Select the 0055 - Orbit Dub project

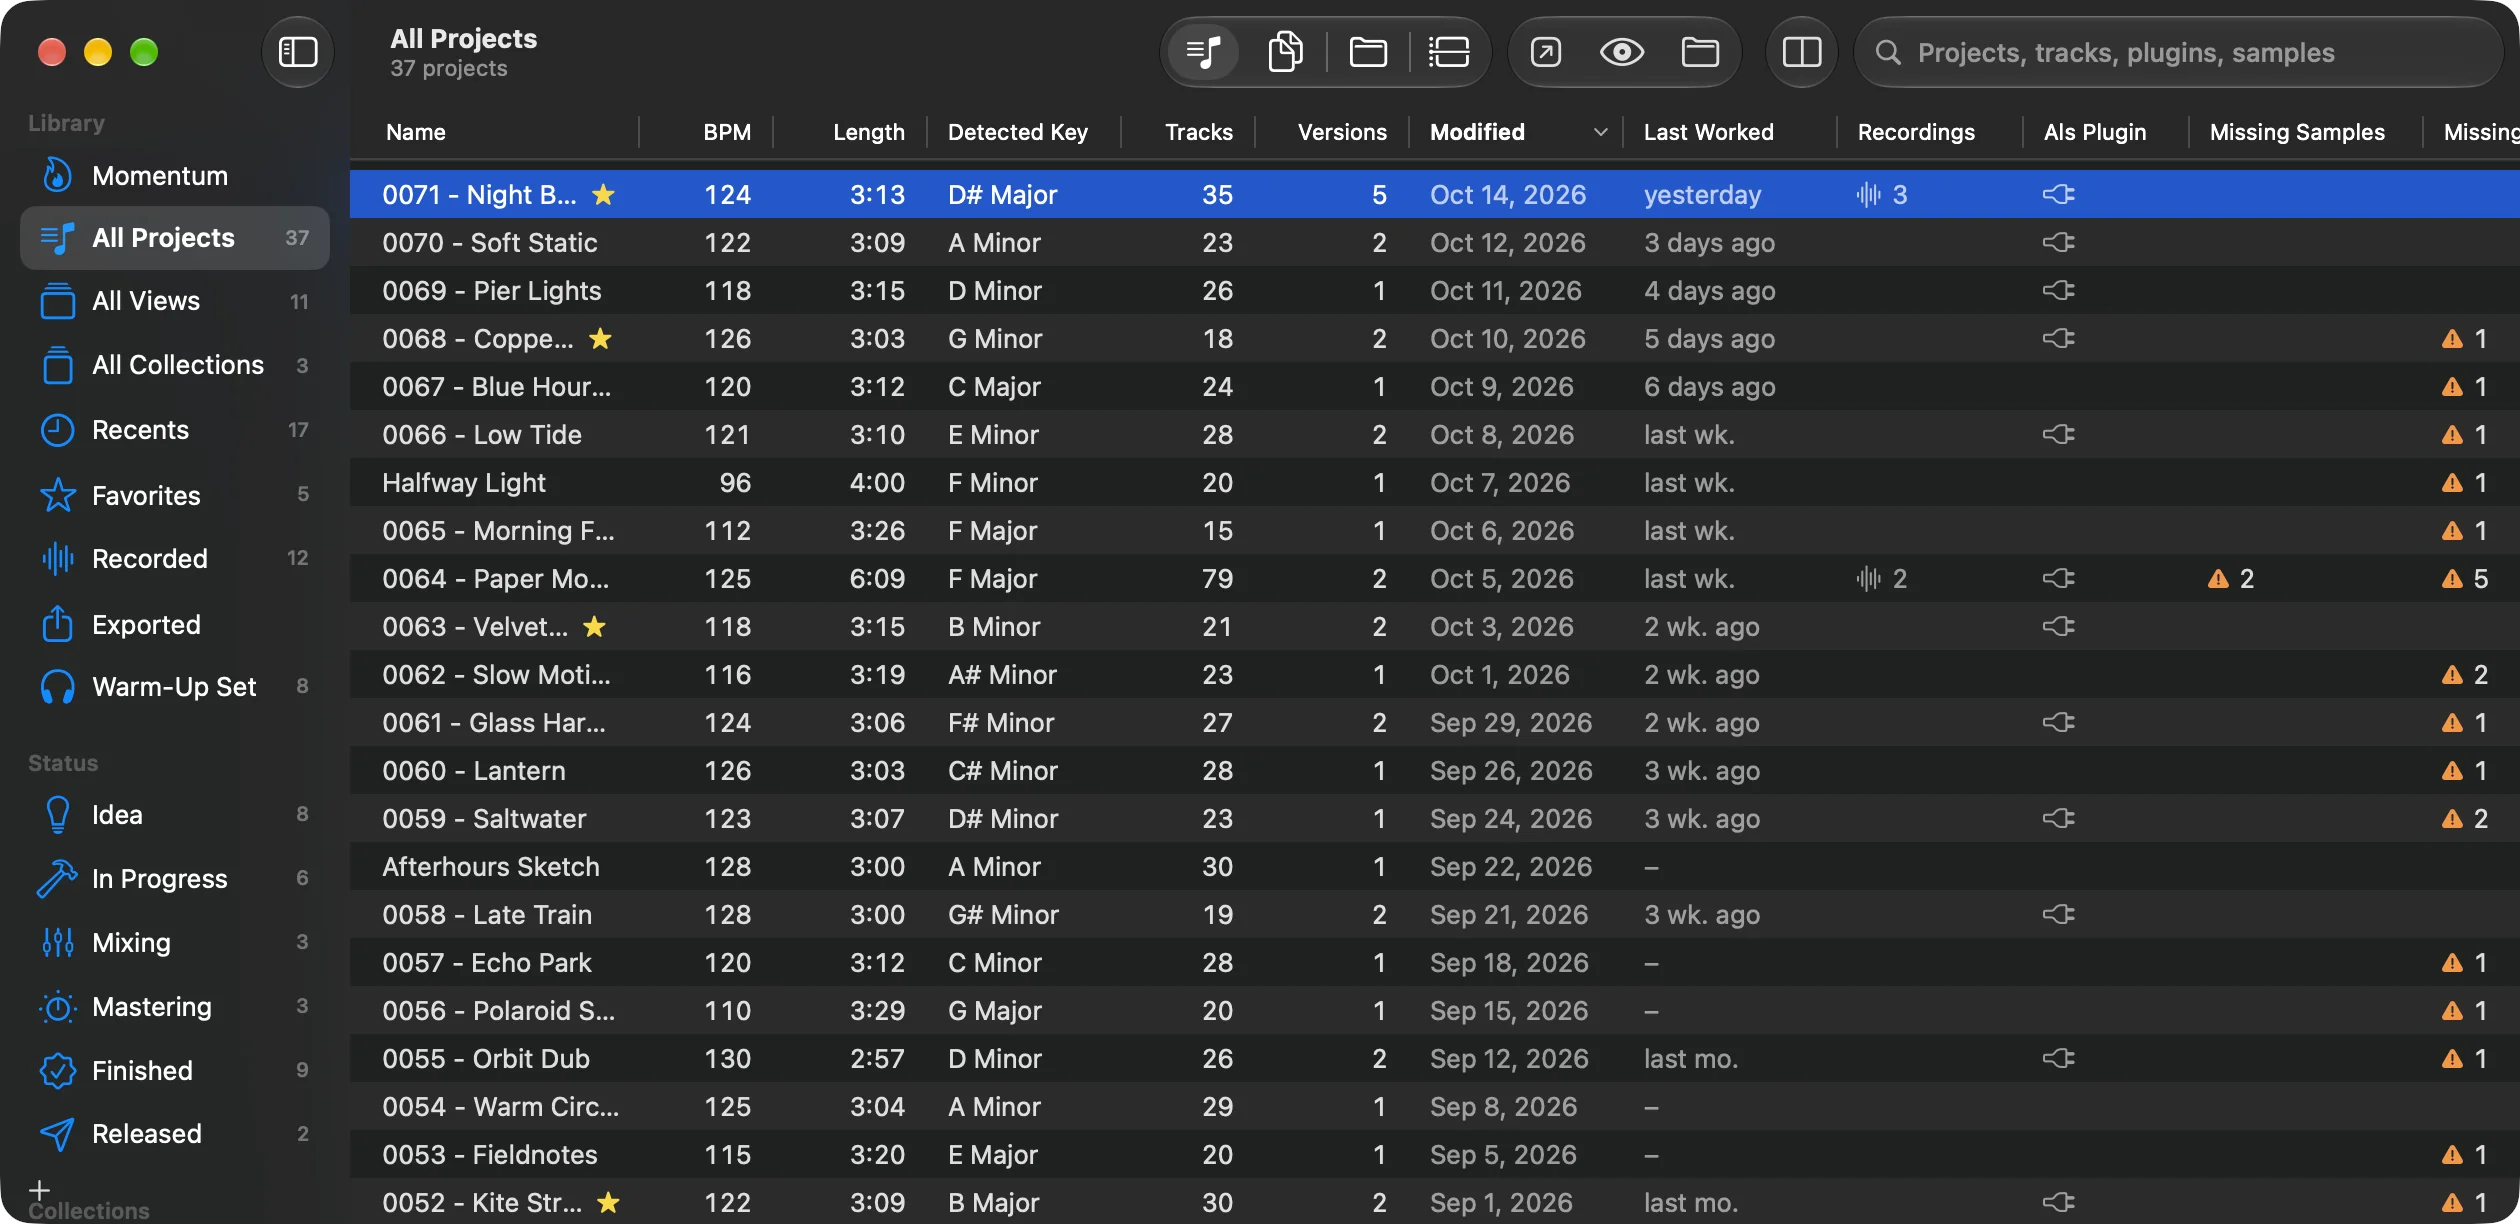(x=1434, y=1059)
